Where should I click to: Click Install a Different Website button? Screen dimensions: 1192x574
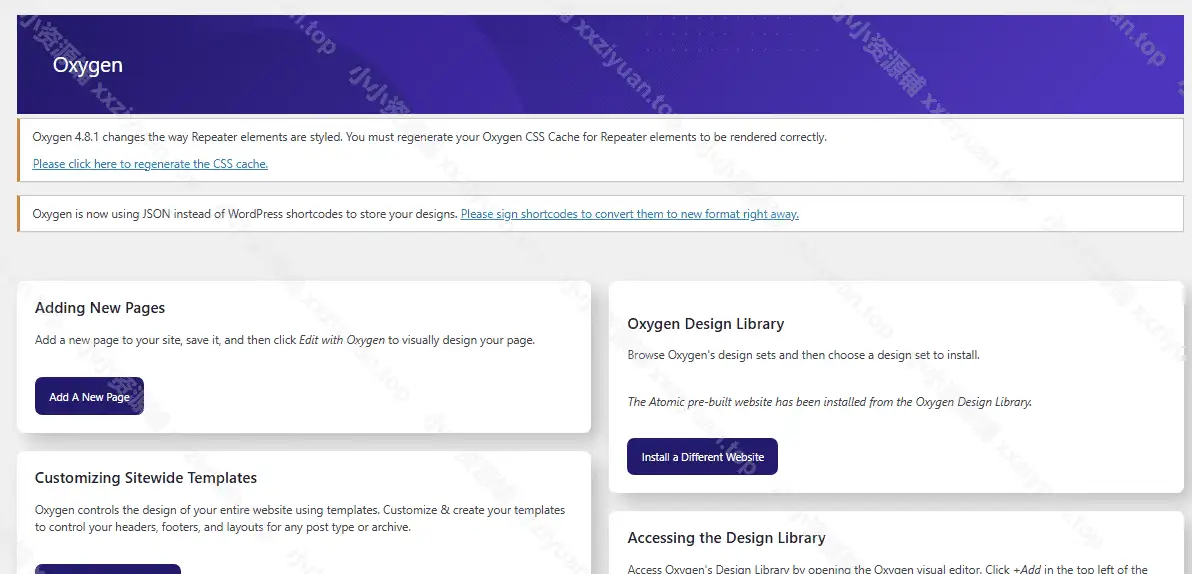[702, 457]
